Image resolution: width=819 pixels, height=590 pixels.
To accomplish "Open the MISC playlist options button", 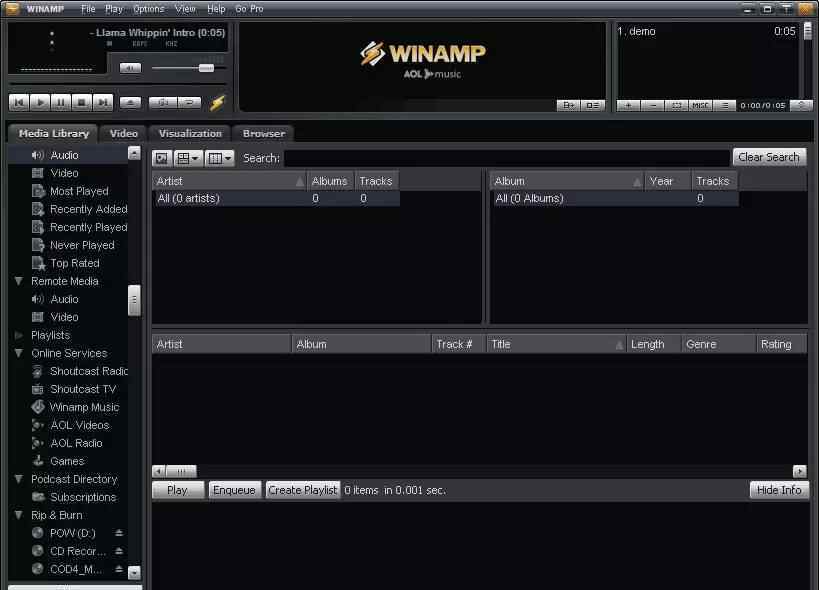I will [701, 105].
